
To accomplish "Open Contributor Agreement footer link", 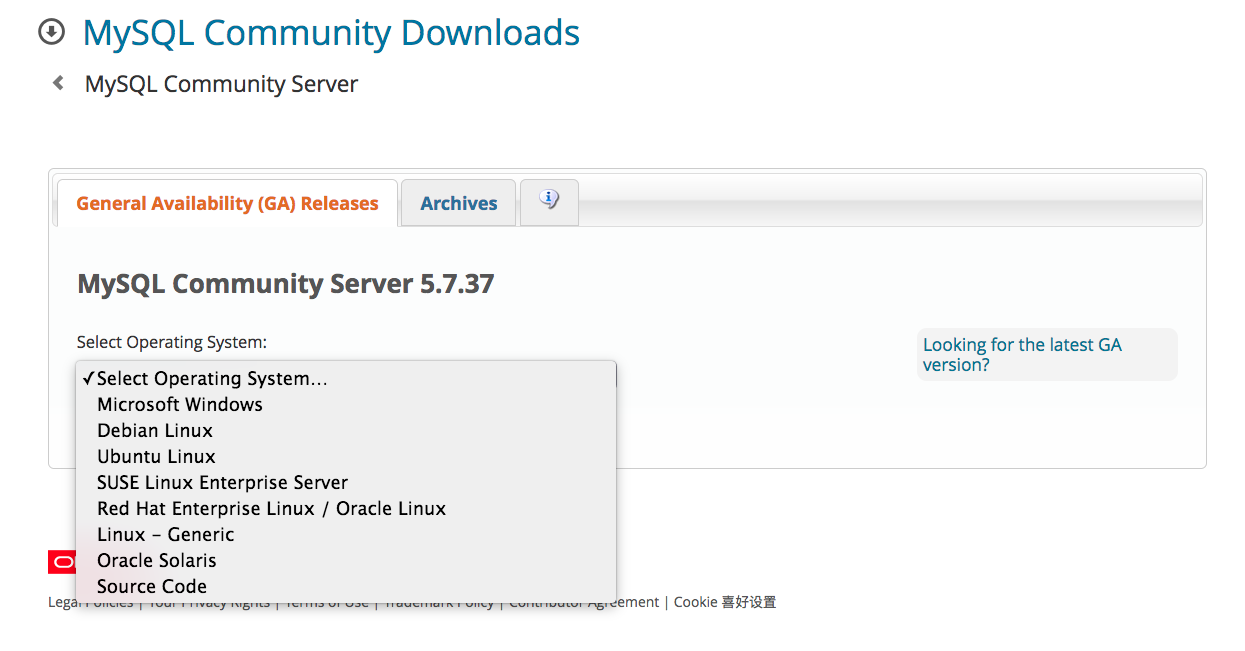I will coord(584,602).
